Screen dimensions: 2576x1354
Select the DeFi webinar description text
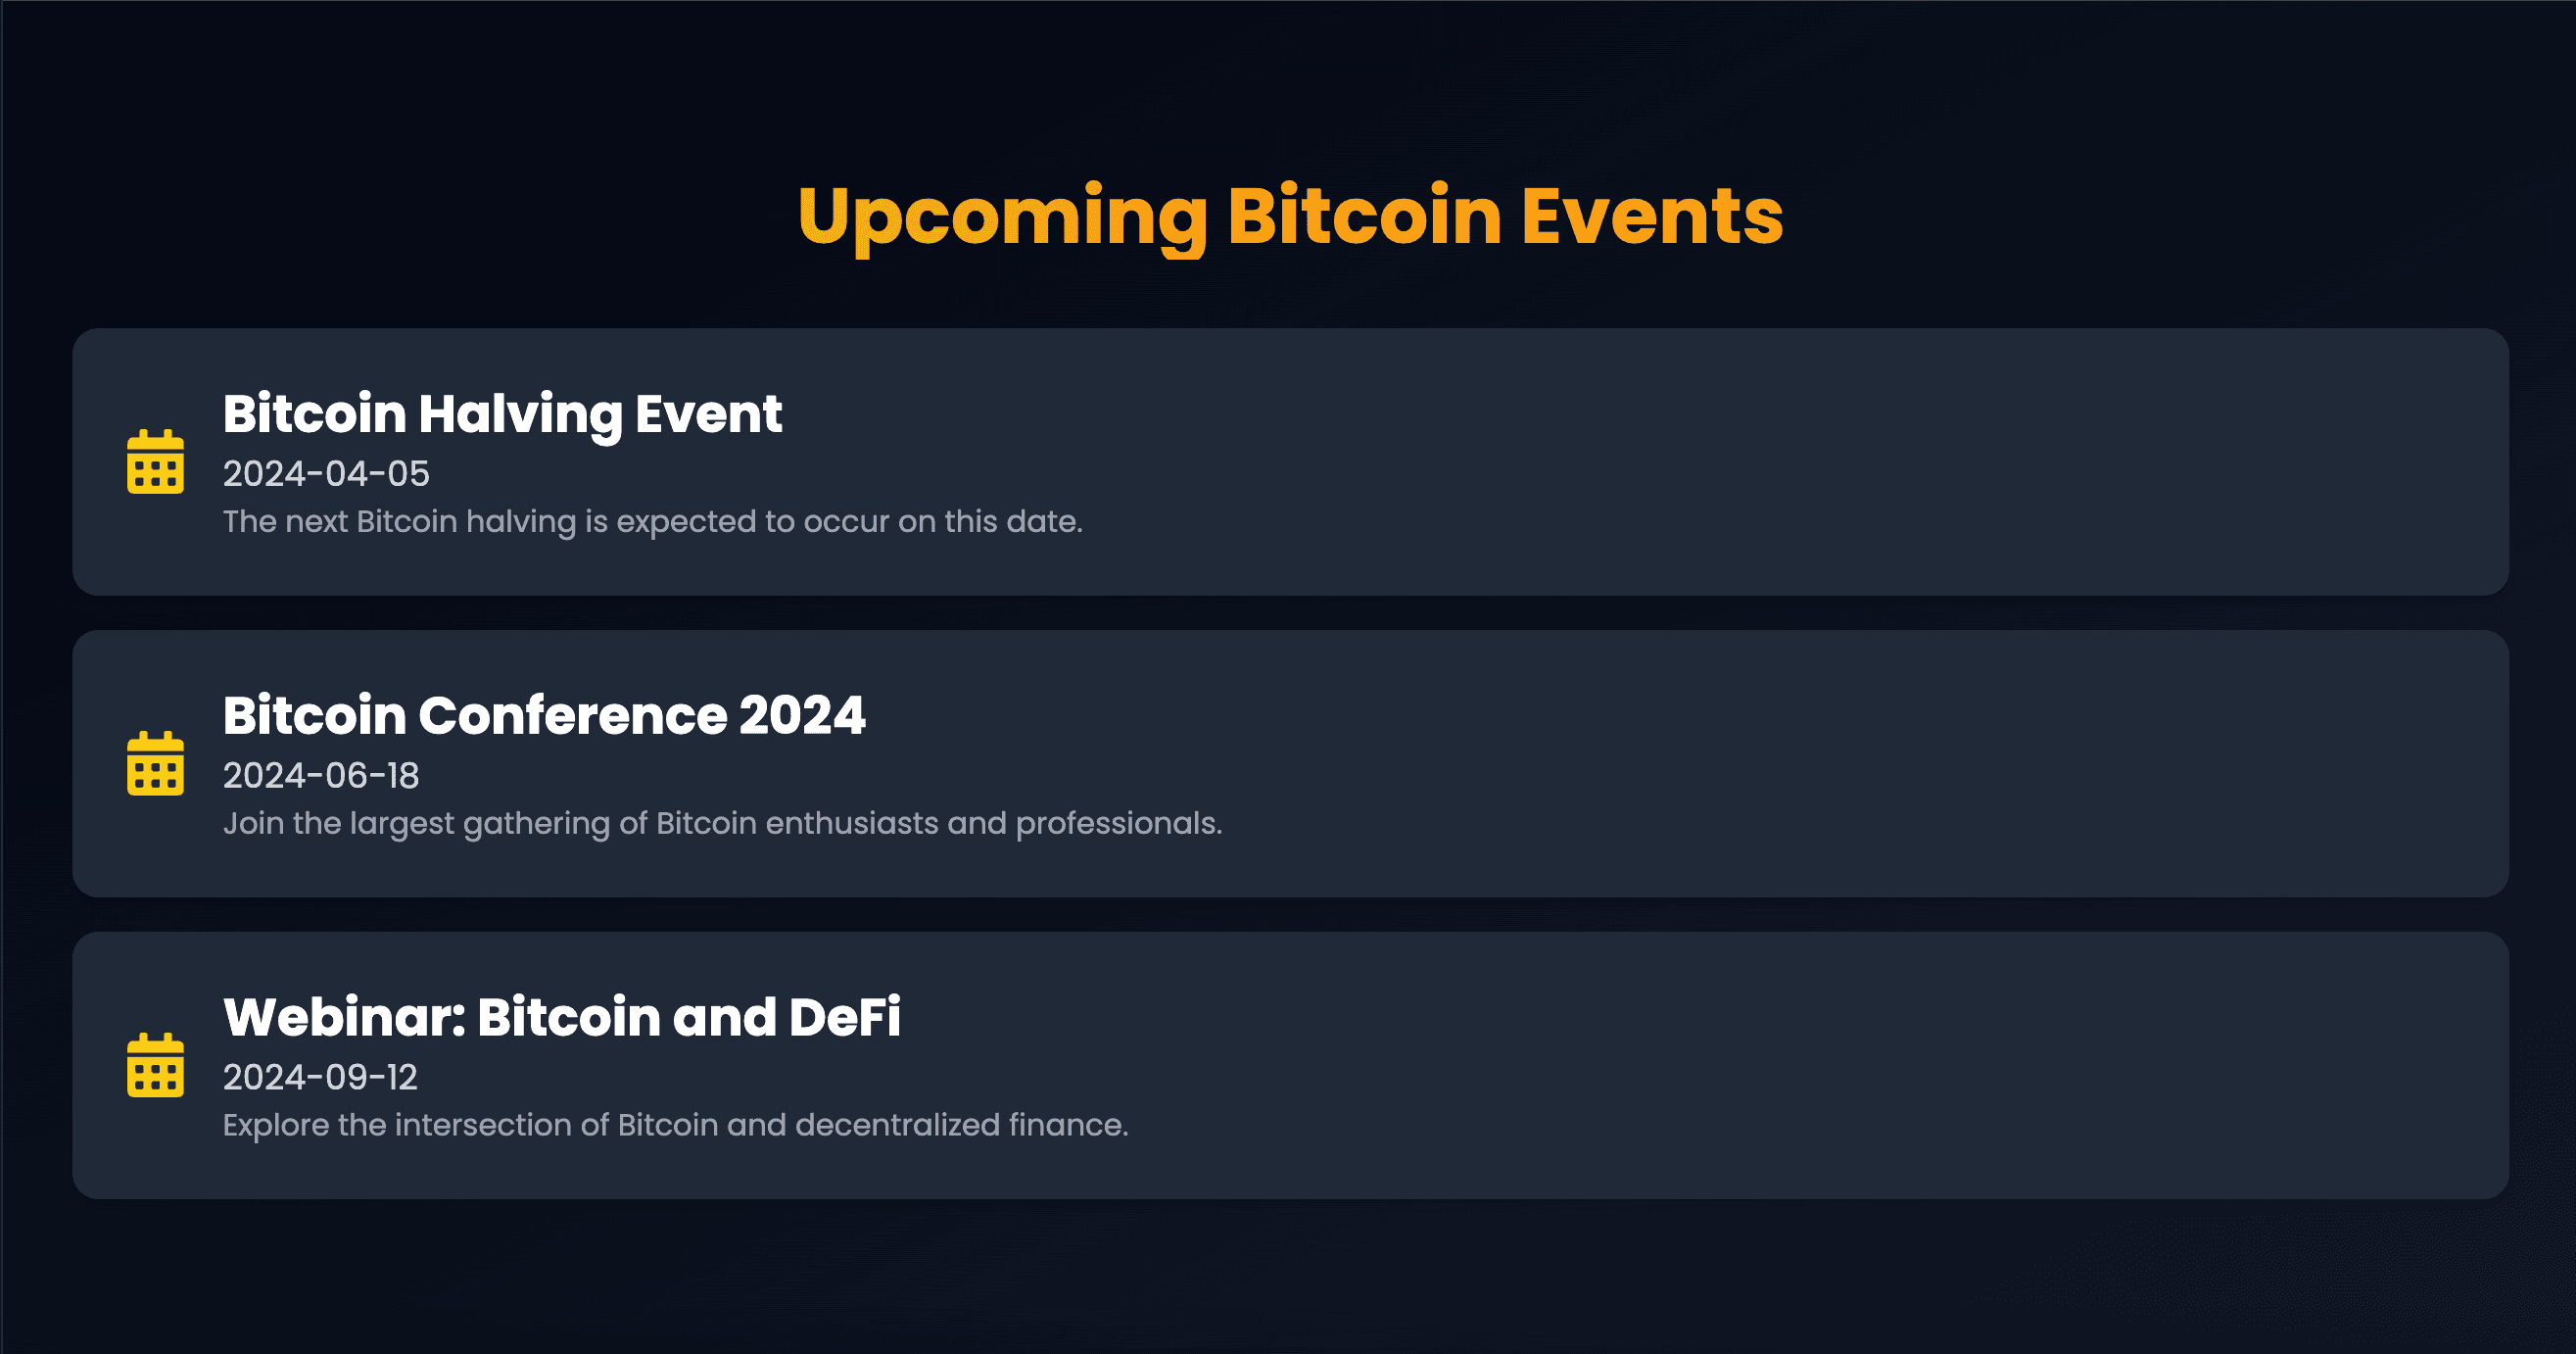click(676, 1124)
